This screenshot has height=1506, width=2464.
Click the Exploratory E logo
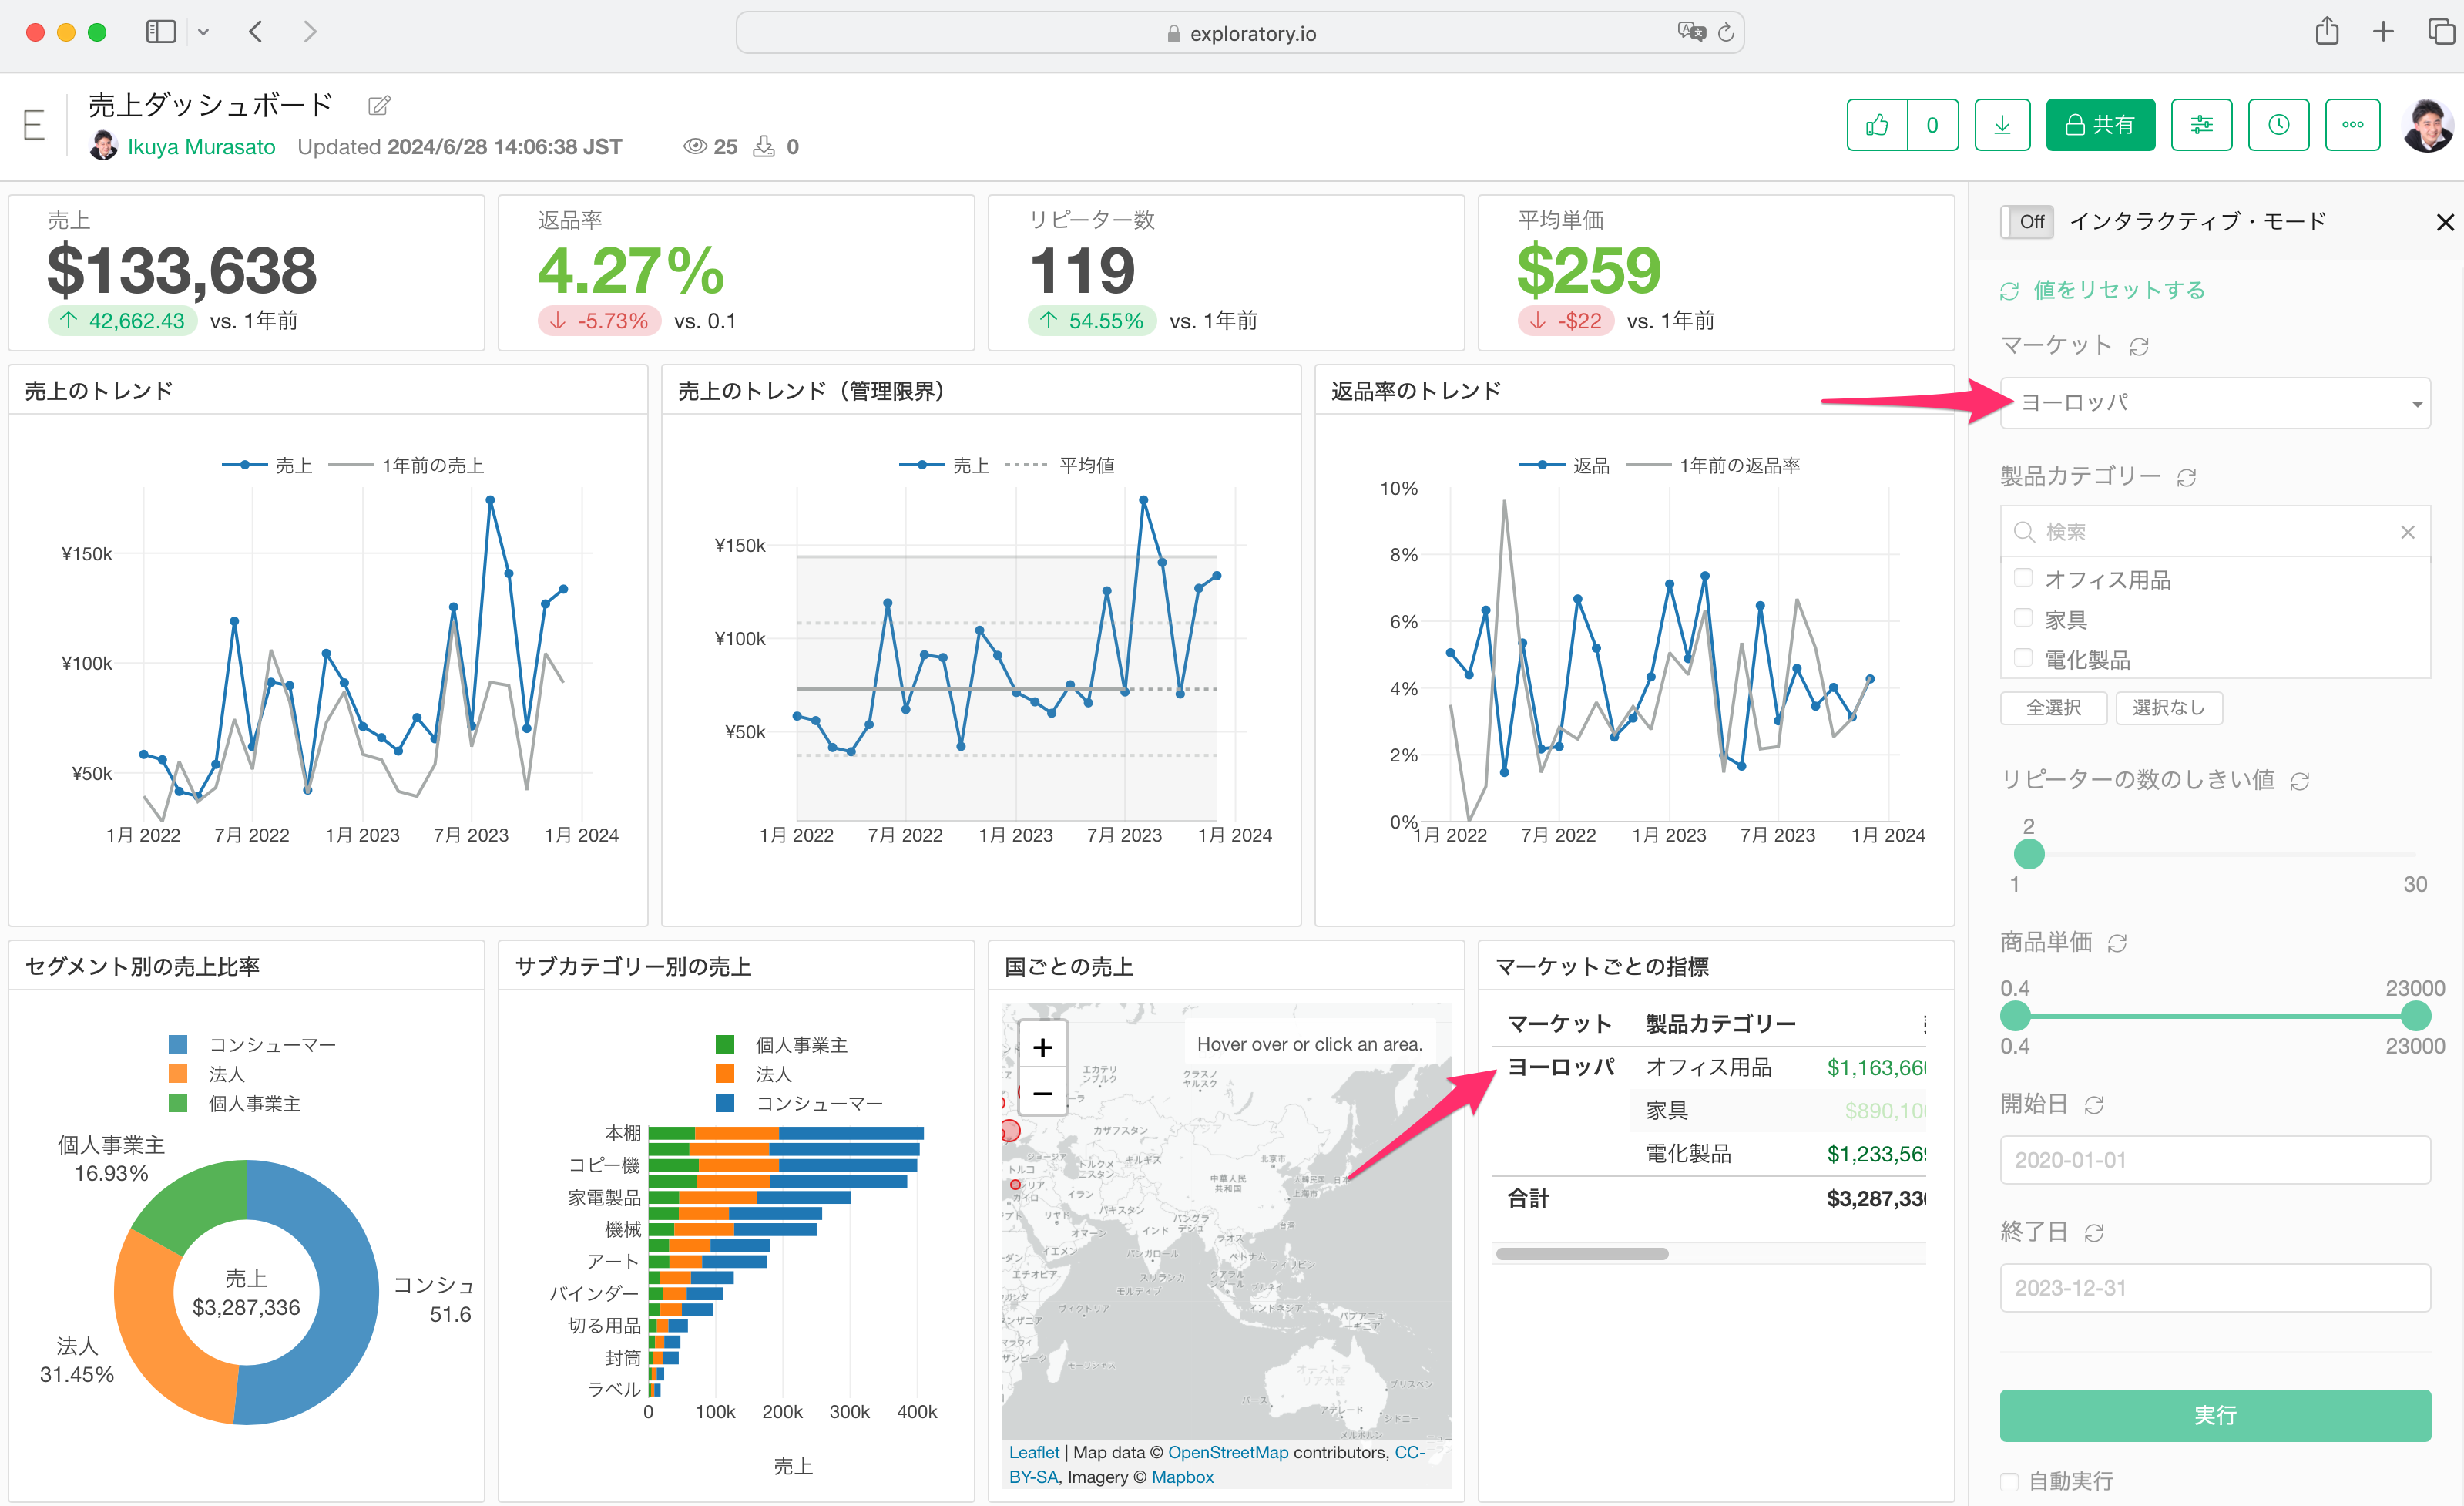click(34, 126)
